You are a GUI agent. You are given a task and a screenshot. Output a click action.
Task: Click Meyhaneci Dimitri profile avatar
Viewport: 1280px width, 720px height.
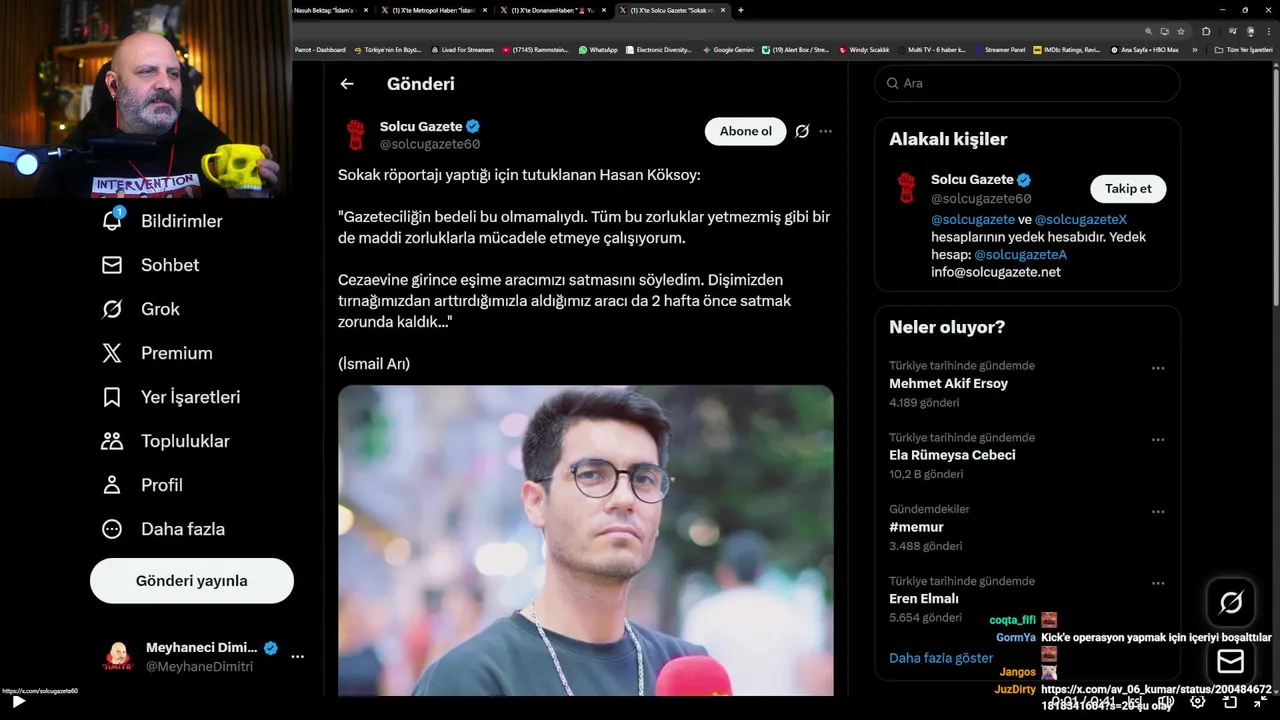tap(118, 657)
